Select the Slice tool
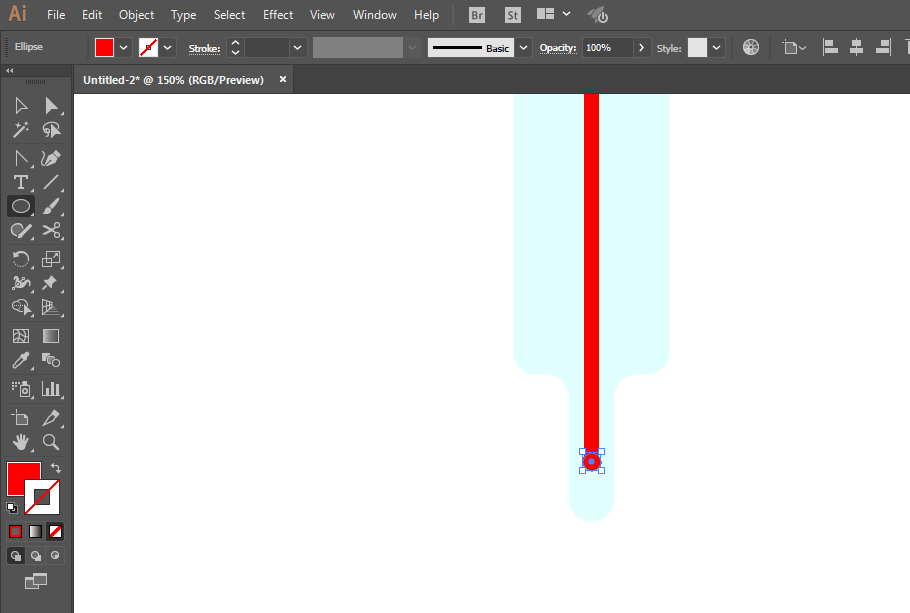 pos(51,418)
